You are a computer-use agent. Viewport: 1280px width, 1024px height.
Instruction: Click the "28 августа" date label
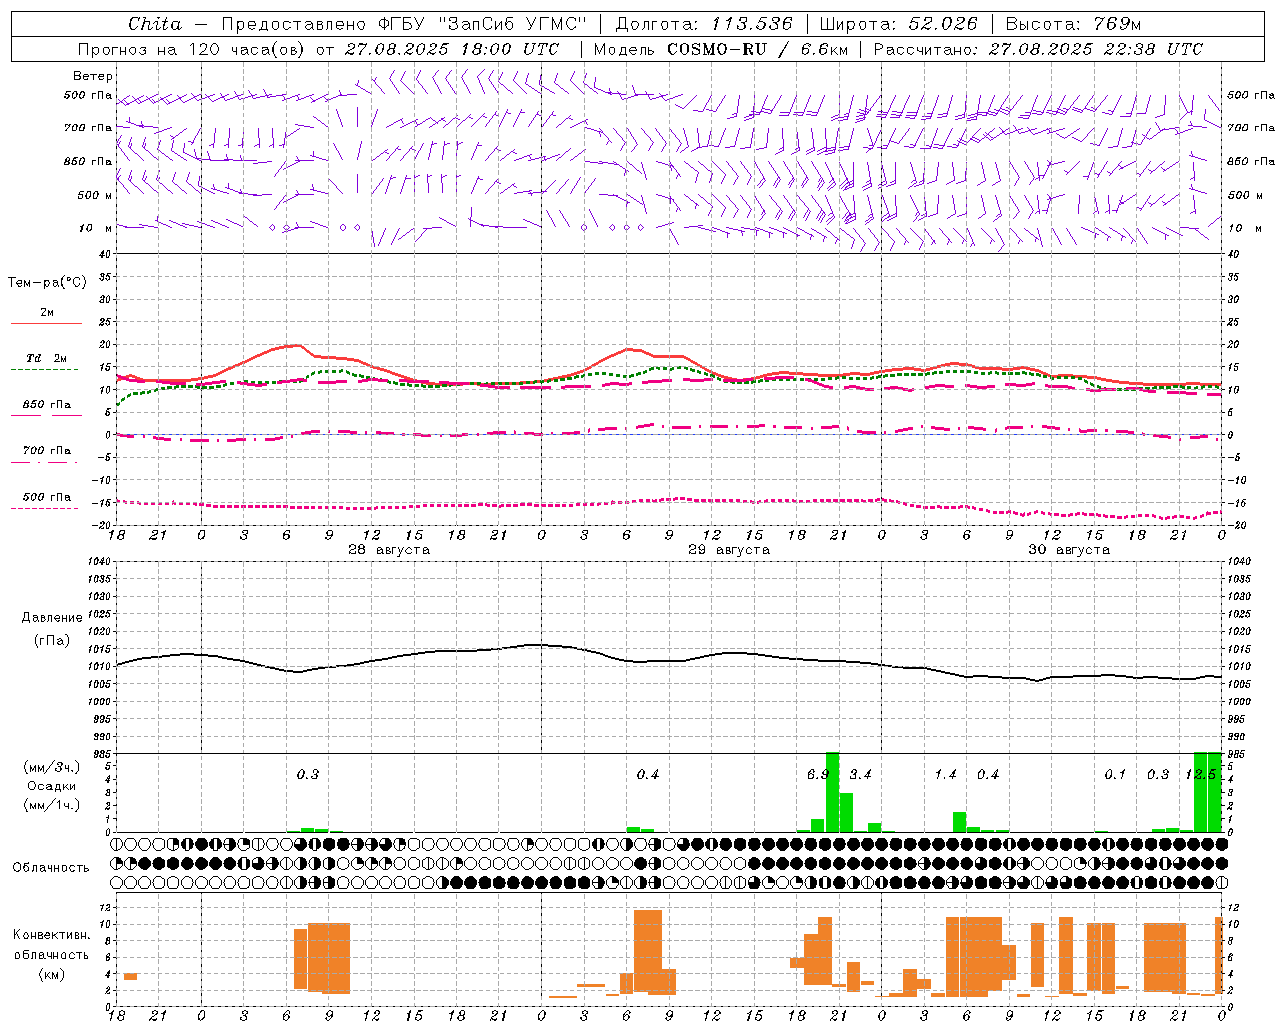[389, 550]
